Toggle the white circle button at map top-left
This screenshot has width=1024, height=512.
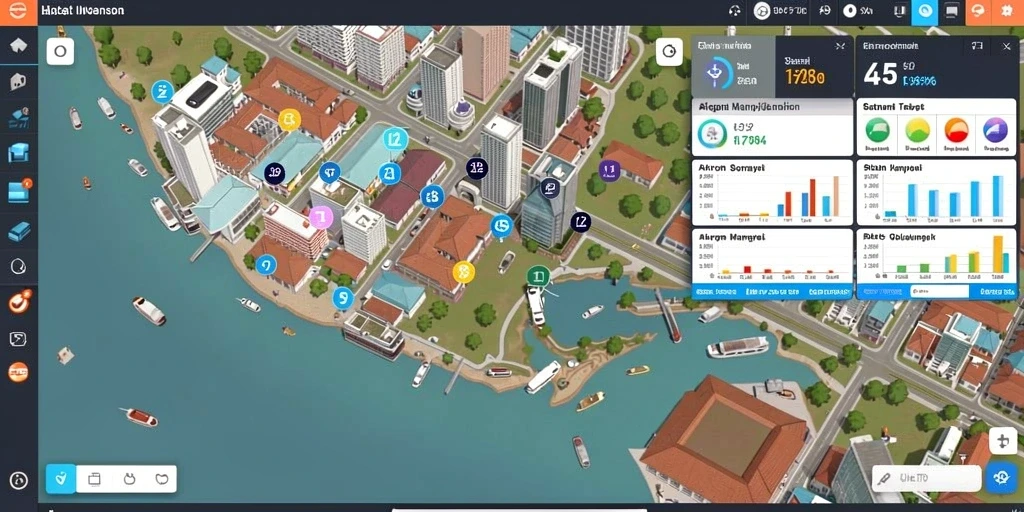(60, 51)
